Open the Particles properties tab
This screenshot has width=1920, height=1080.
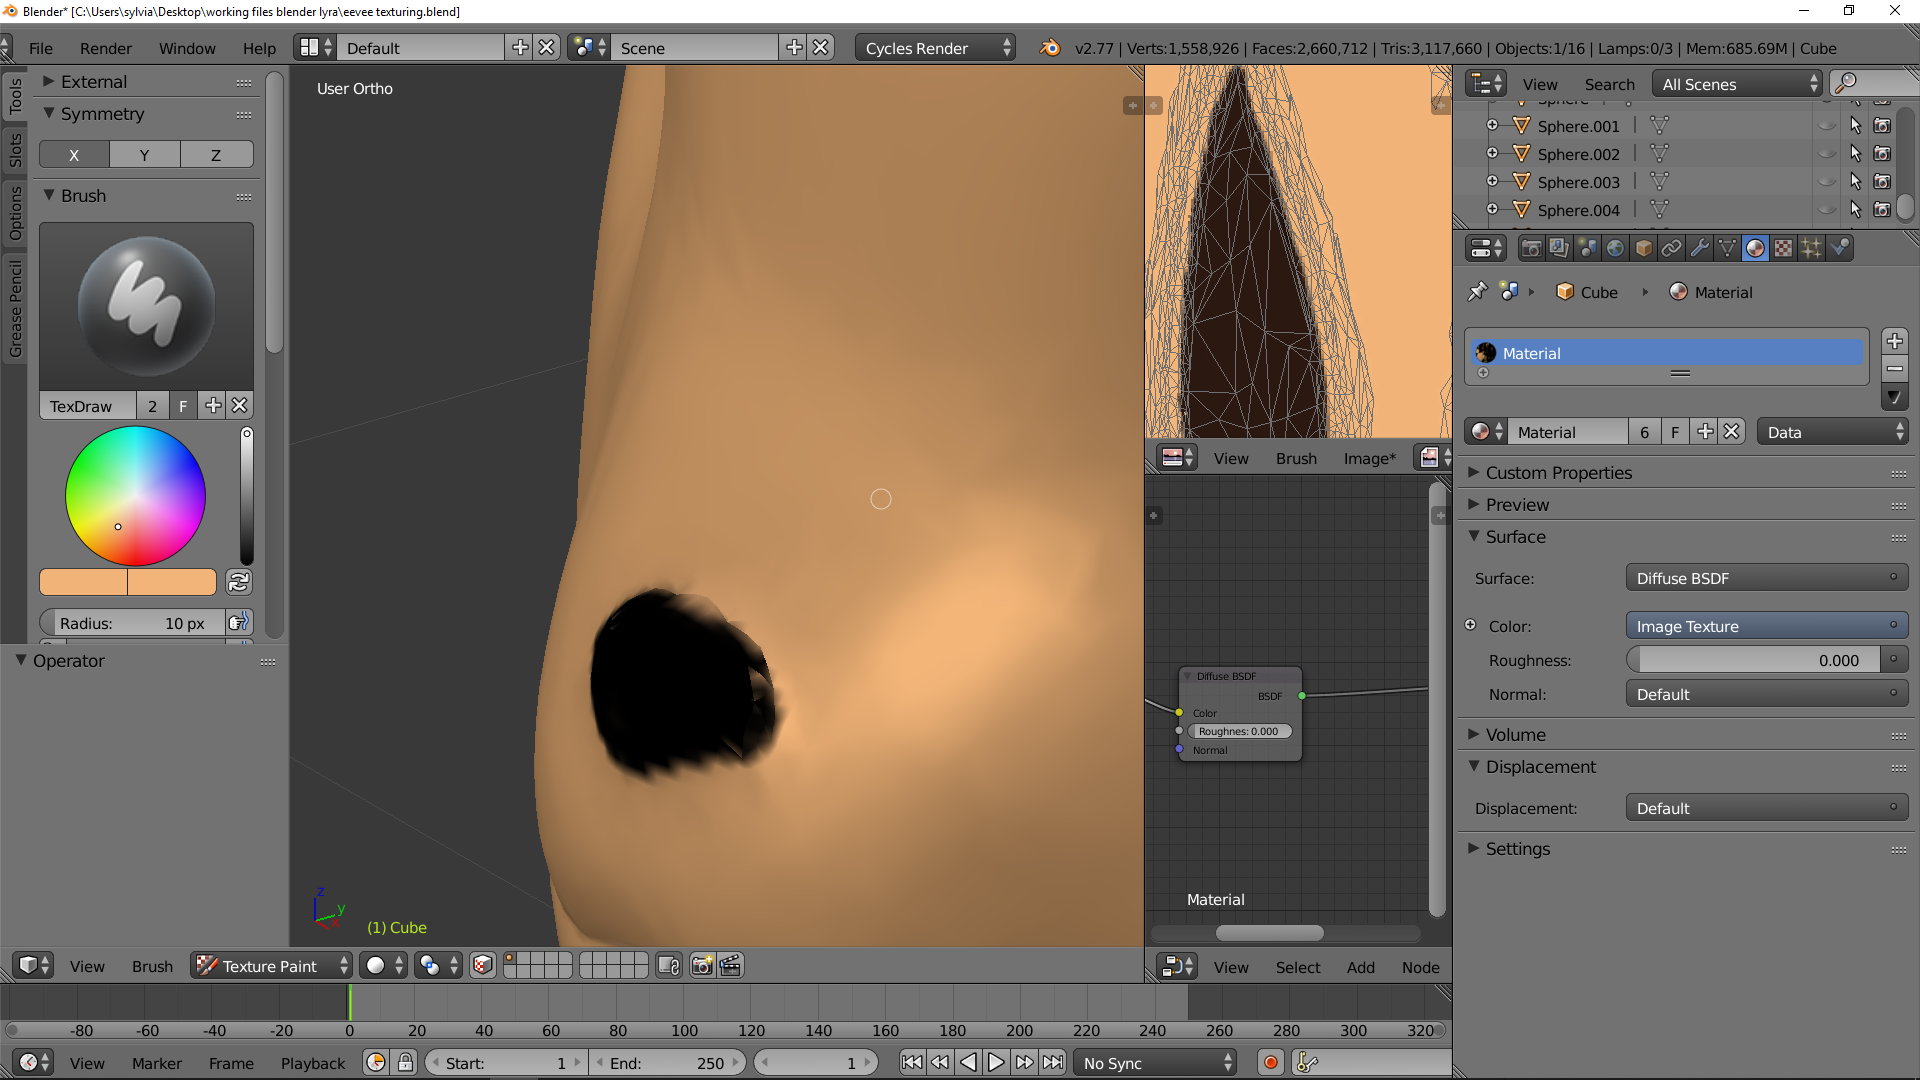pos(1811,248)
